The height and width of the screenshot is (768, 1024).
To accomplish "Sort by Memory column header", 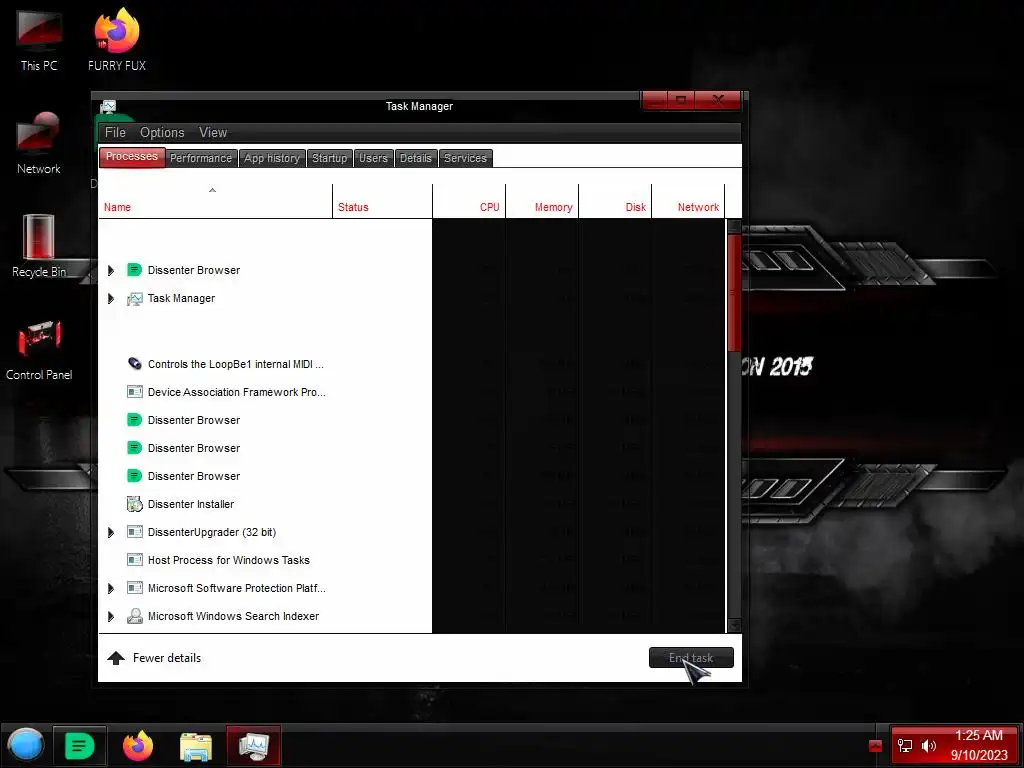I will [542, 200].
